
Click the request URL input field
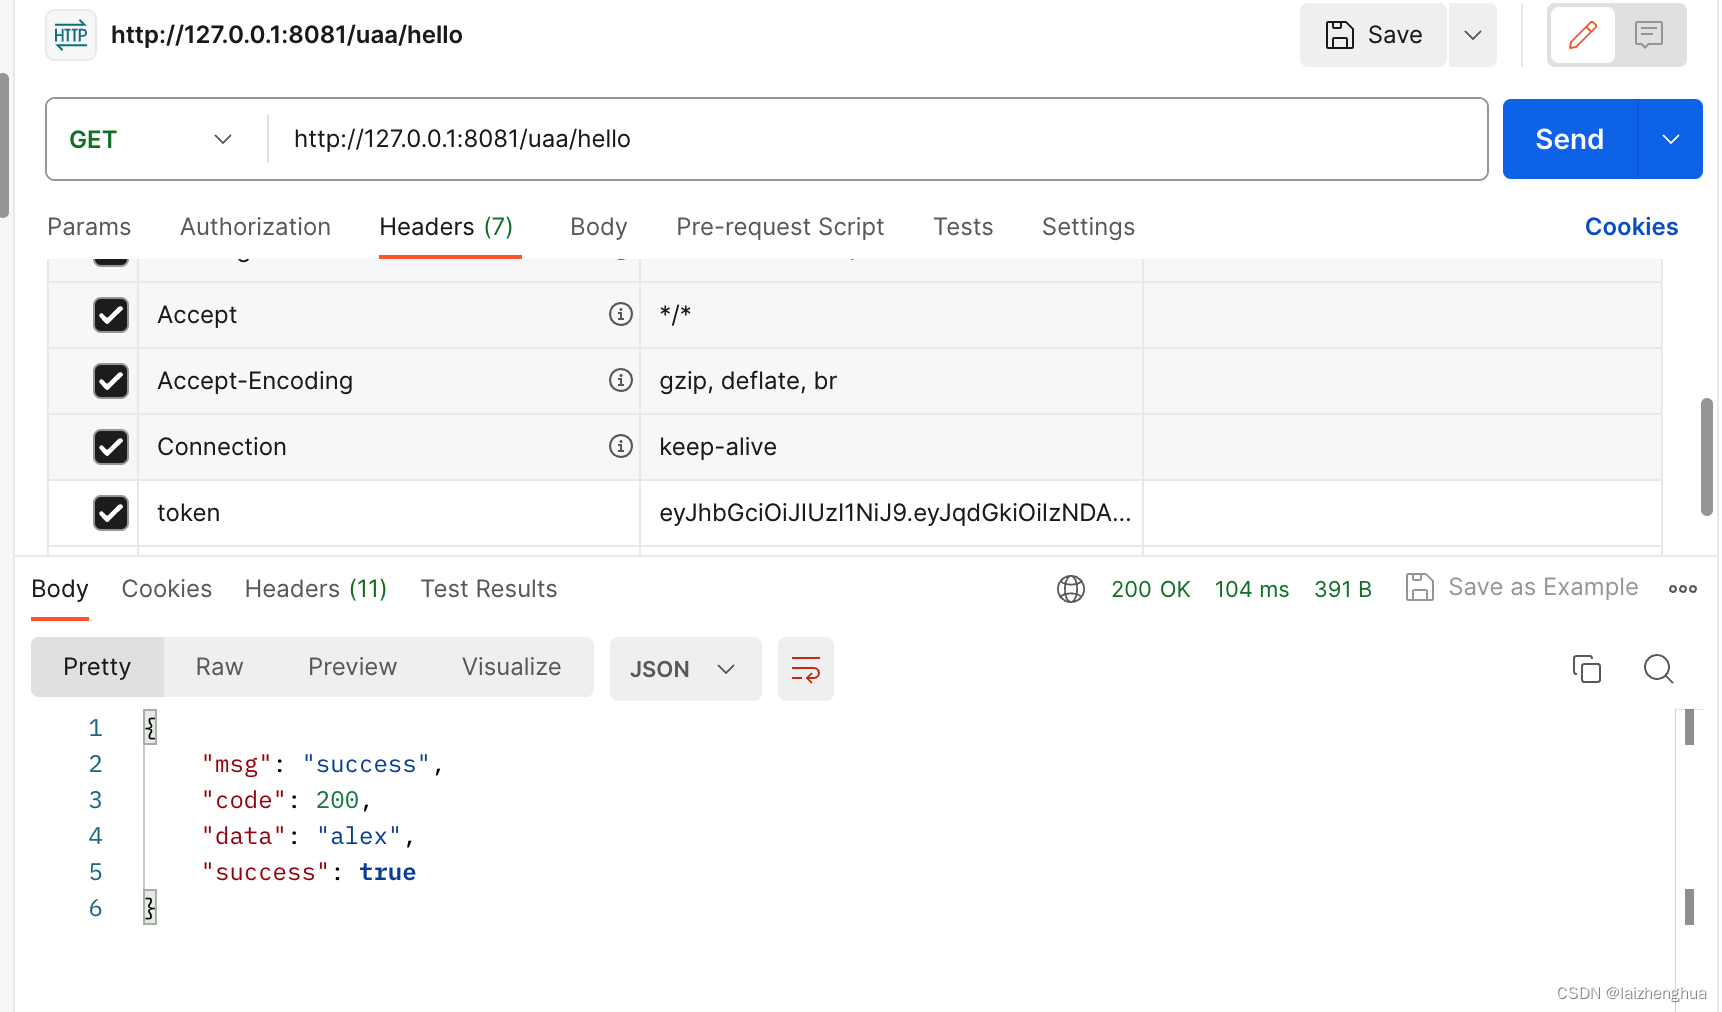point(878,139)
